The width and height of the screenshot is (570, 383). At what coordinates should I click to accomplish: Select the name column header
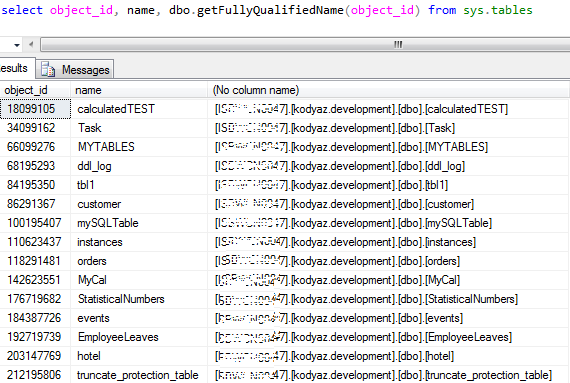[139, 90]
